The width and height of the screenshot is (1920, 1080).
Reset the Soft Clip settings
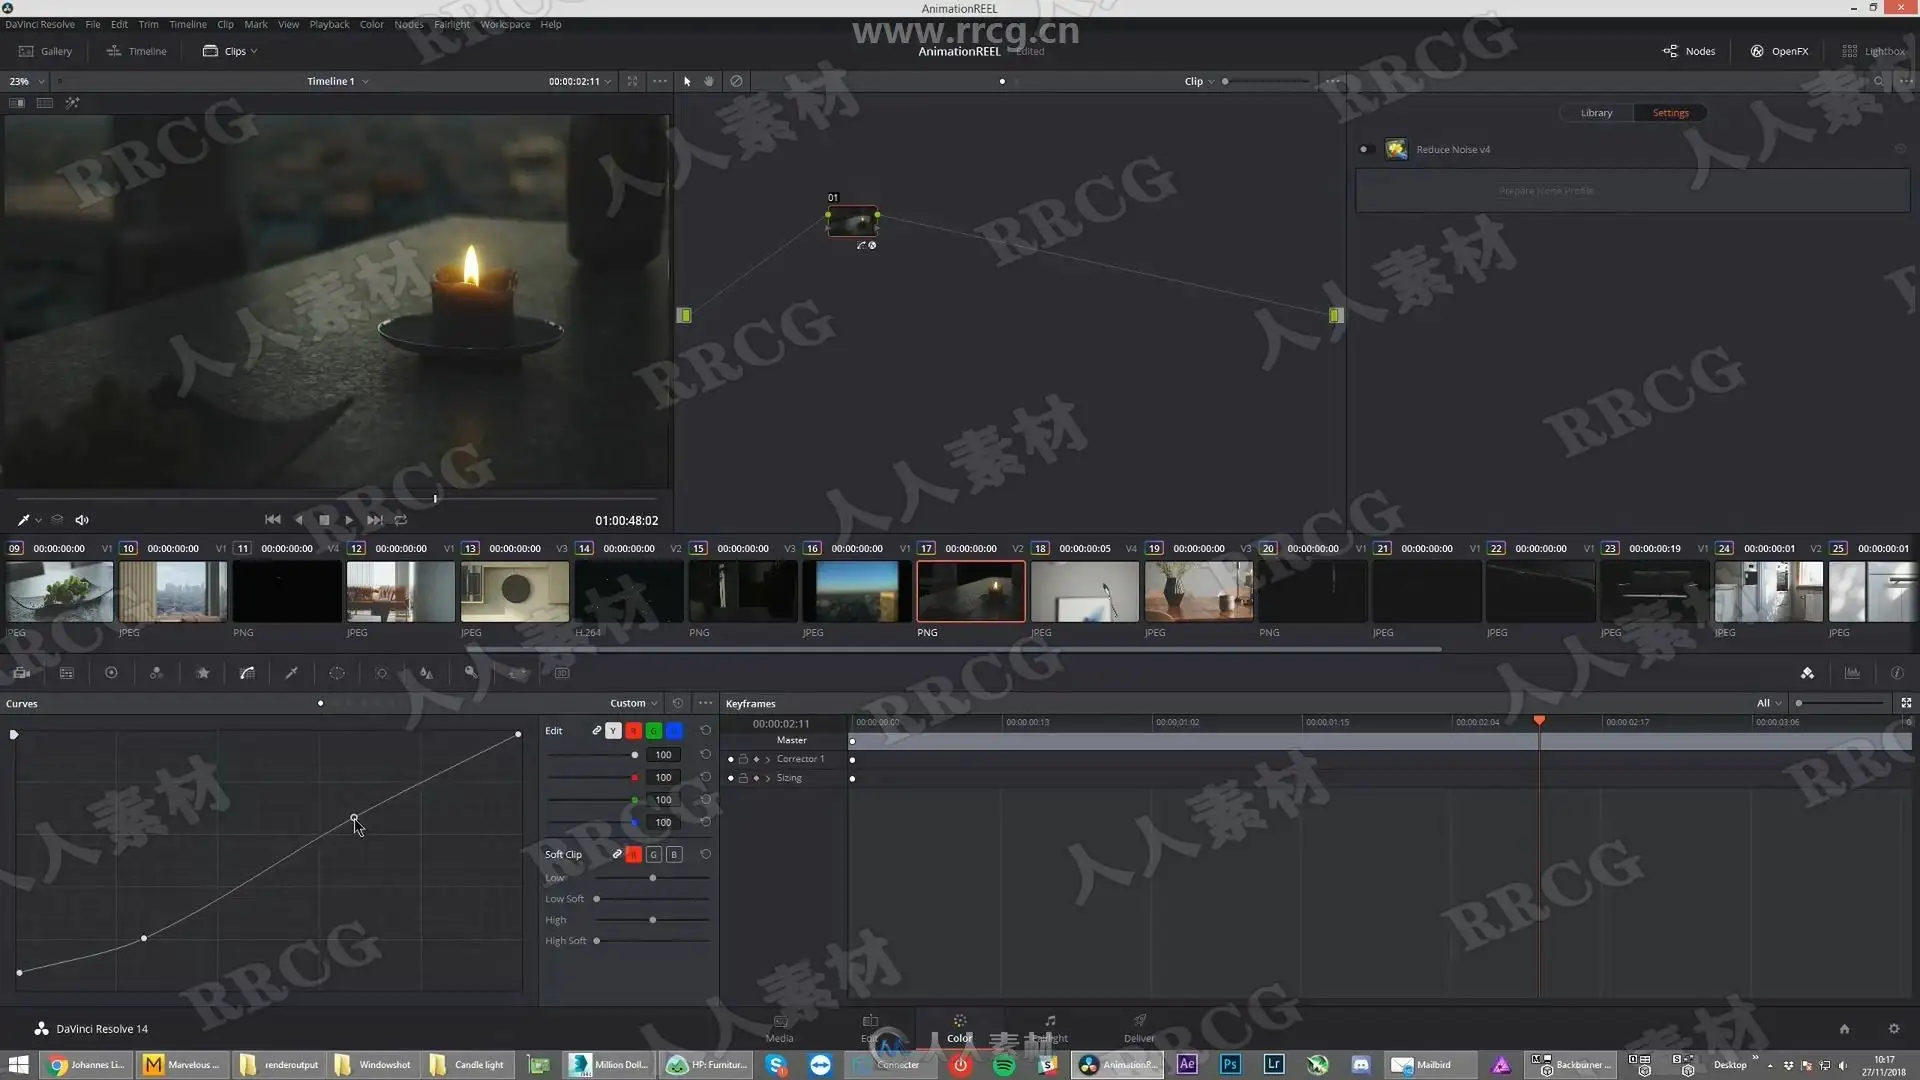[705, 854]
